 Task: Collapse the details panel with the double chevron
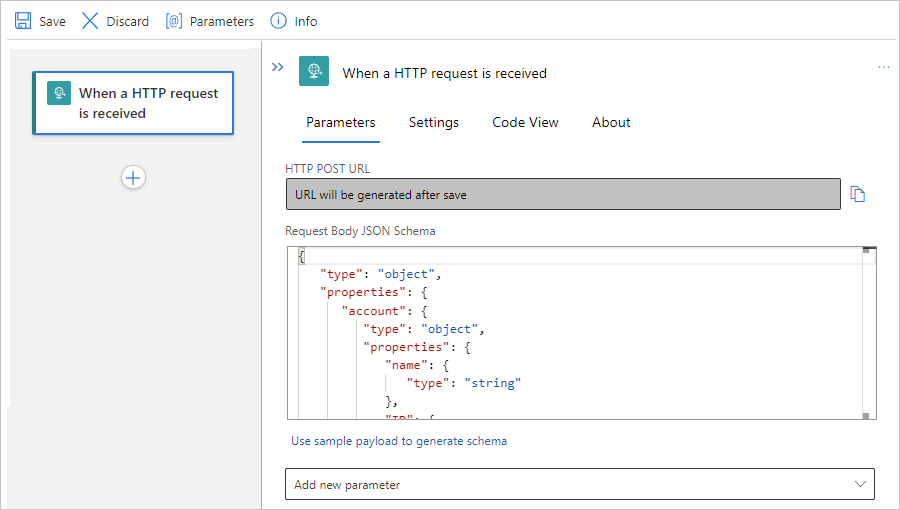[279, 67]
